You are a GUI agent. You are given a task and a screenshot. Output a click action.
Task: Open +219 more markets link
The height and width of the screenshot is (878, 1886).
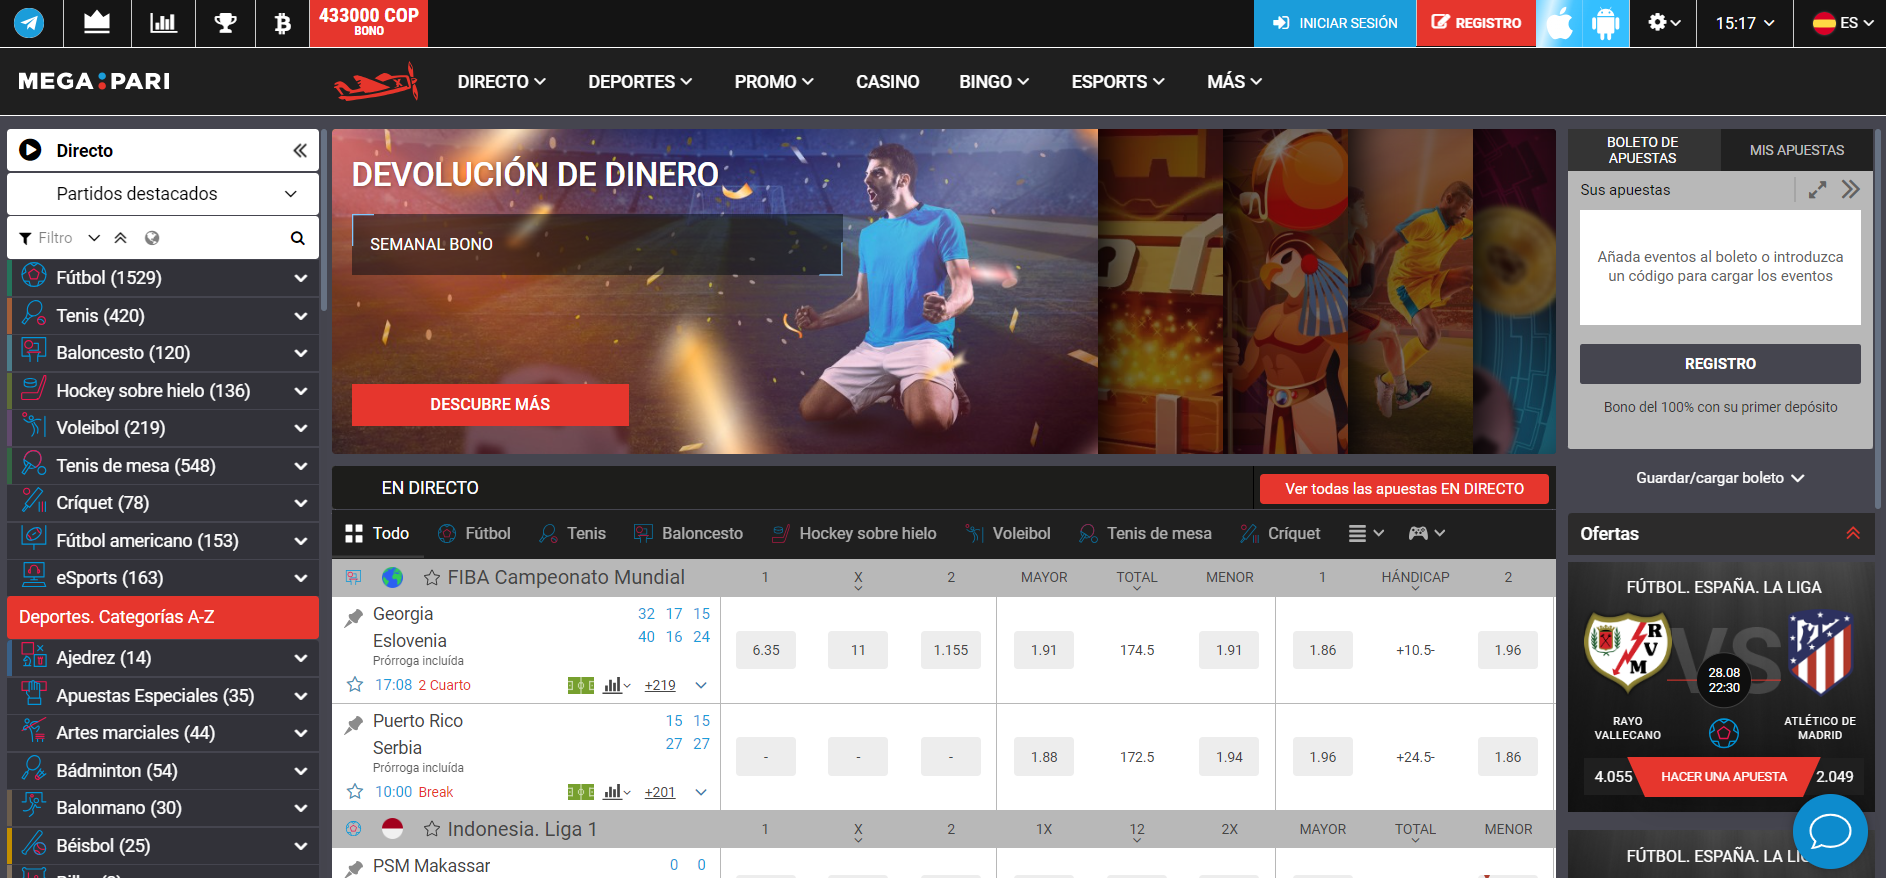[660, 686]
